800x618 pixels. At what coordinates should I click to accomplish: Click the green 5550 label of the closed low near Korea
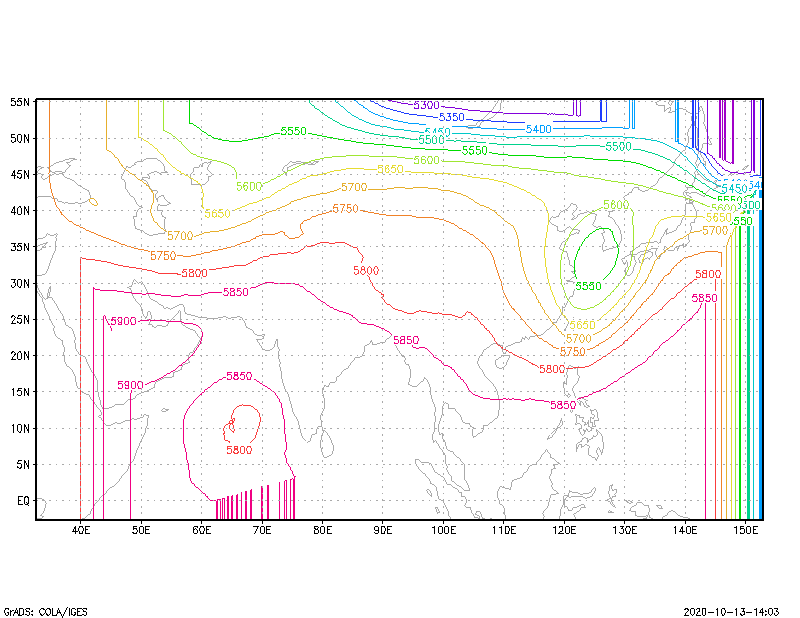(x=588, y=286)
